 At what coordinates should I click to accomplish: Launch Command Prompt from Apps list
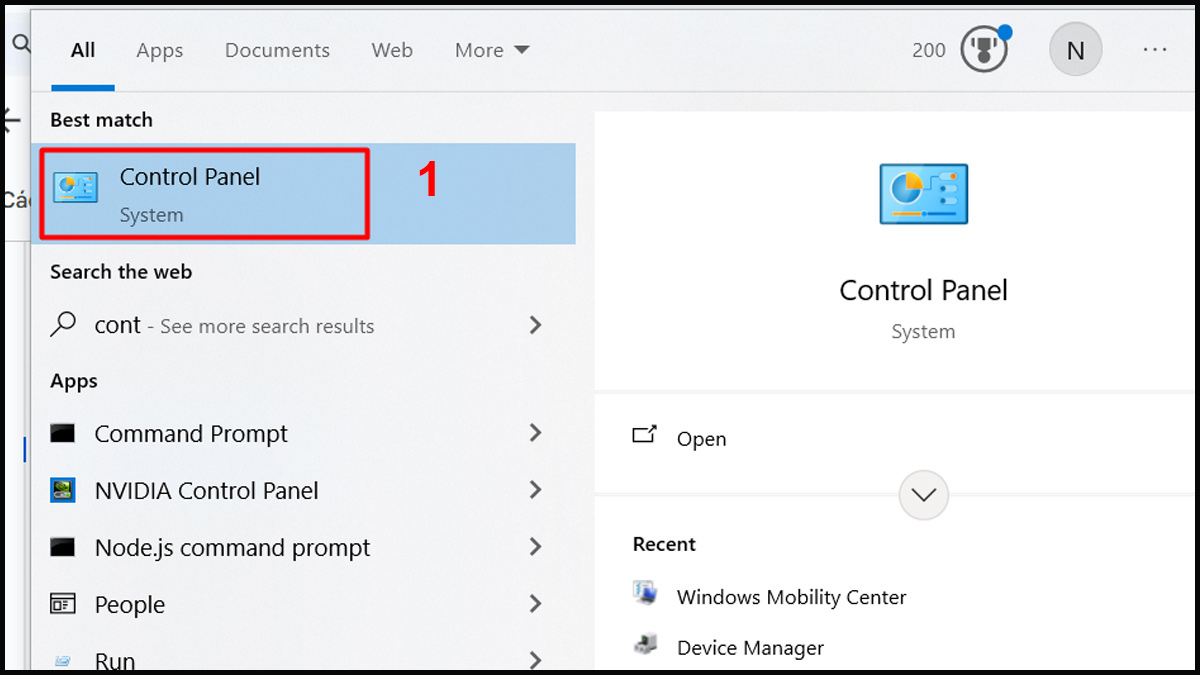click(191, 433)
